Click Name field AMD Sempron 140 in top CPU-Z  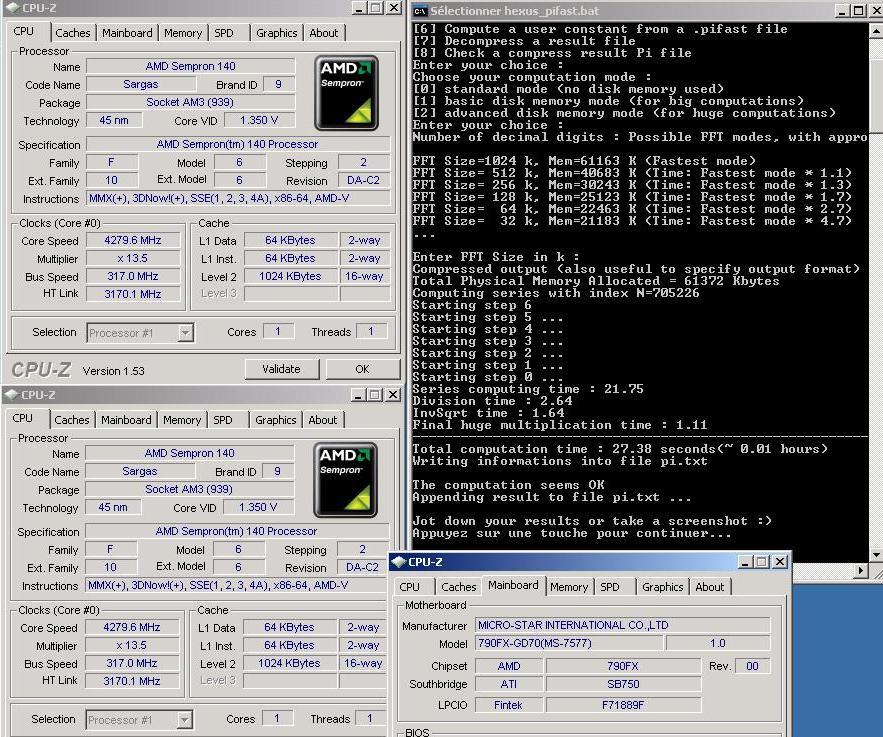point(190,66)
